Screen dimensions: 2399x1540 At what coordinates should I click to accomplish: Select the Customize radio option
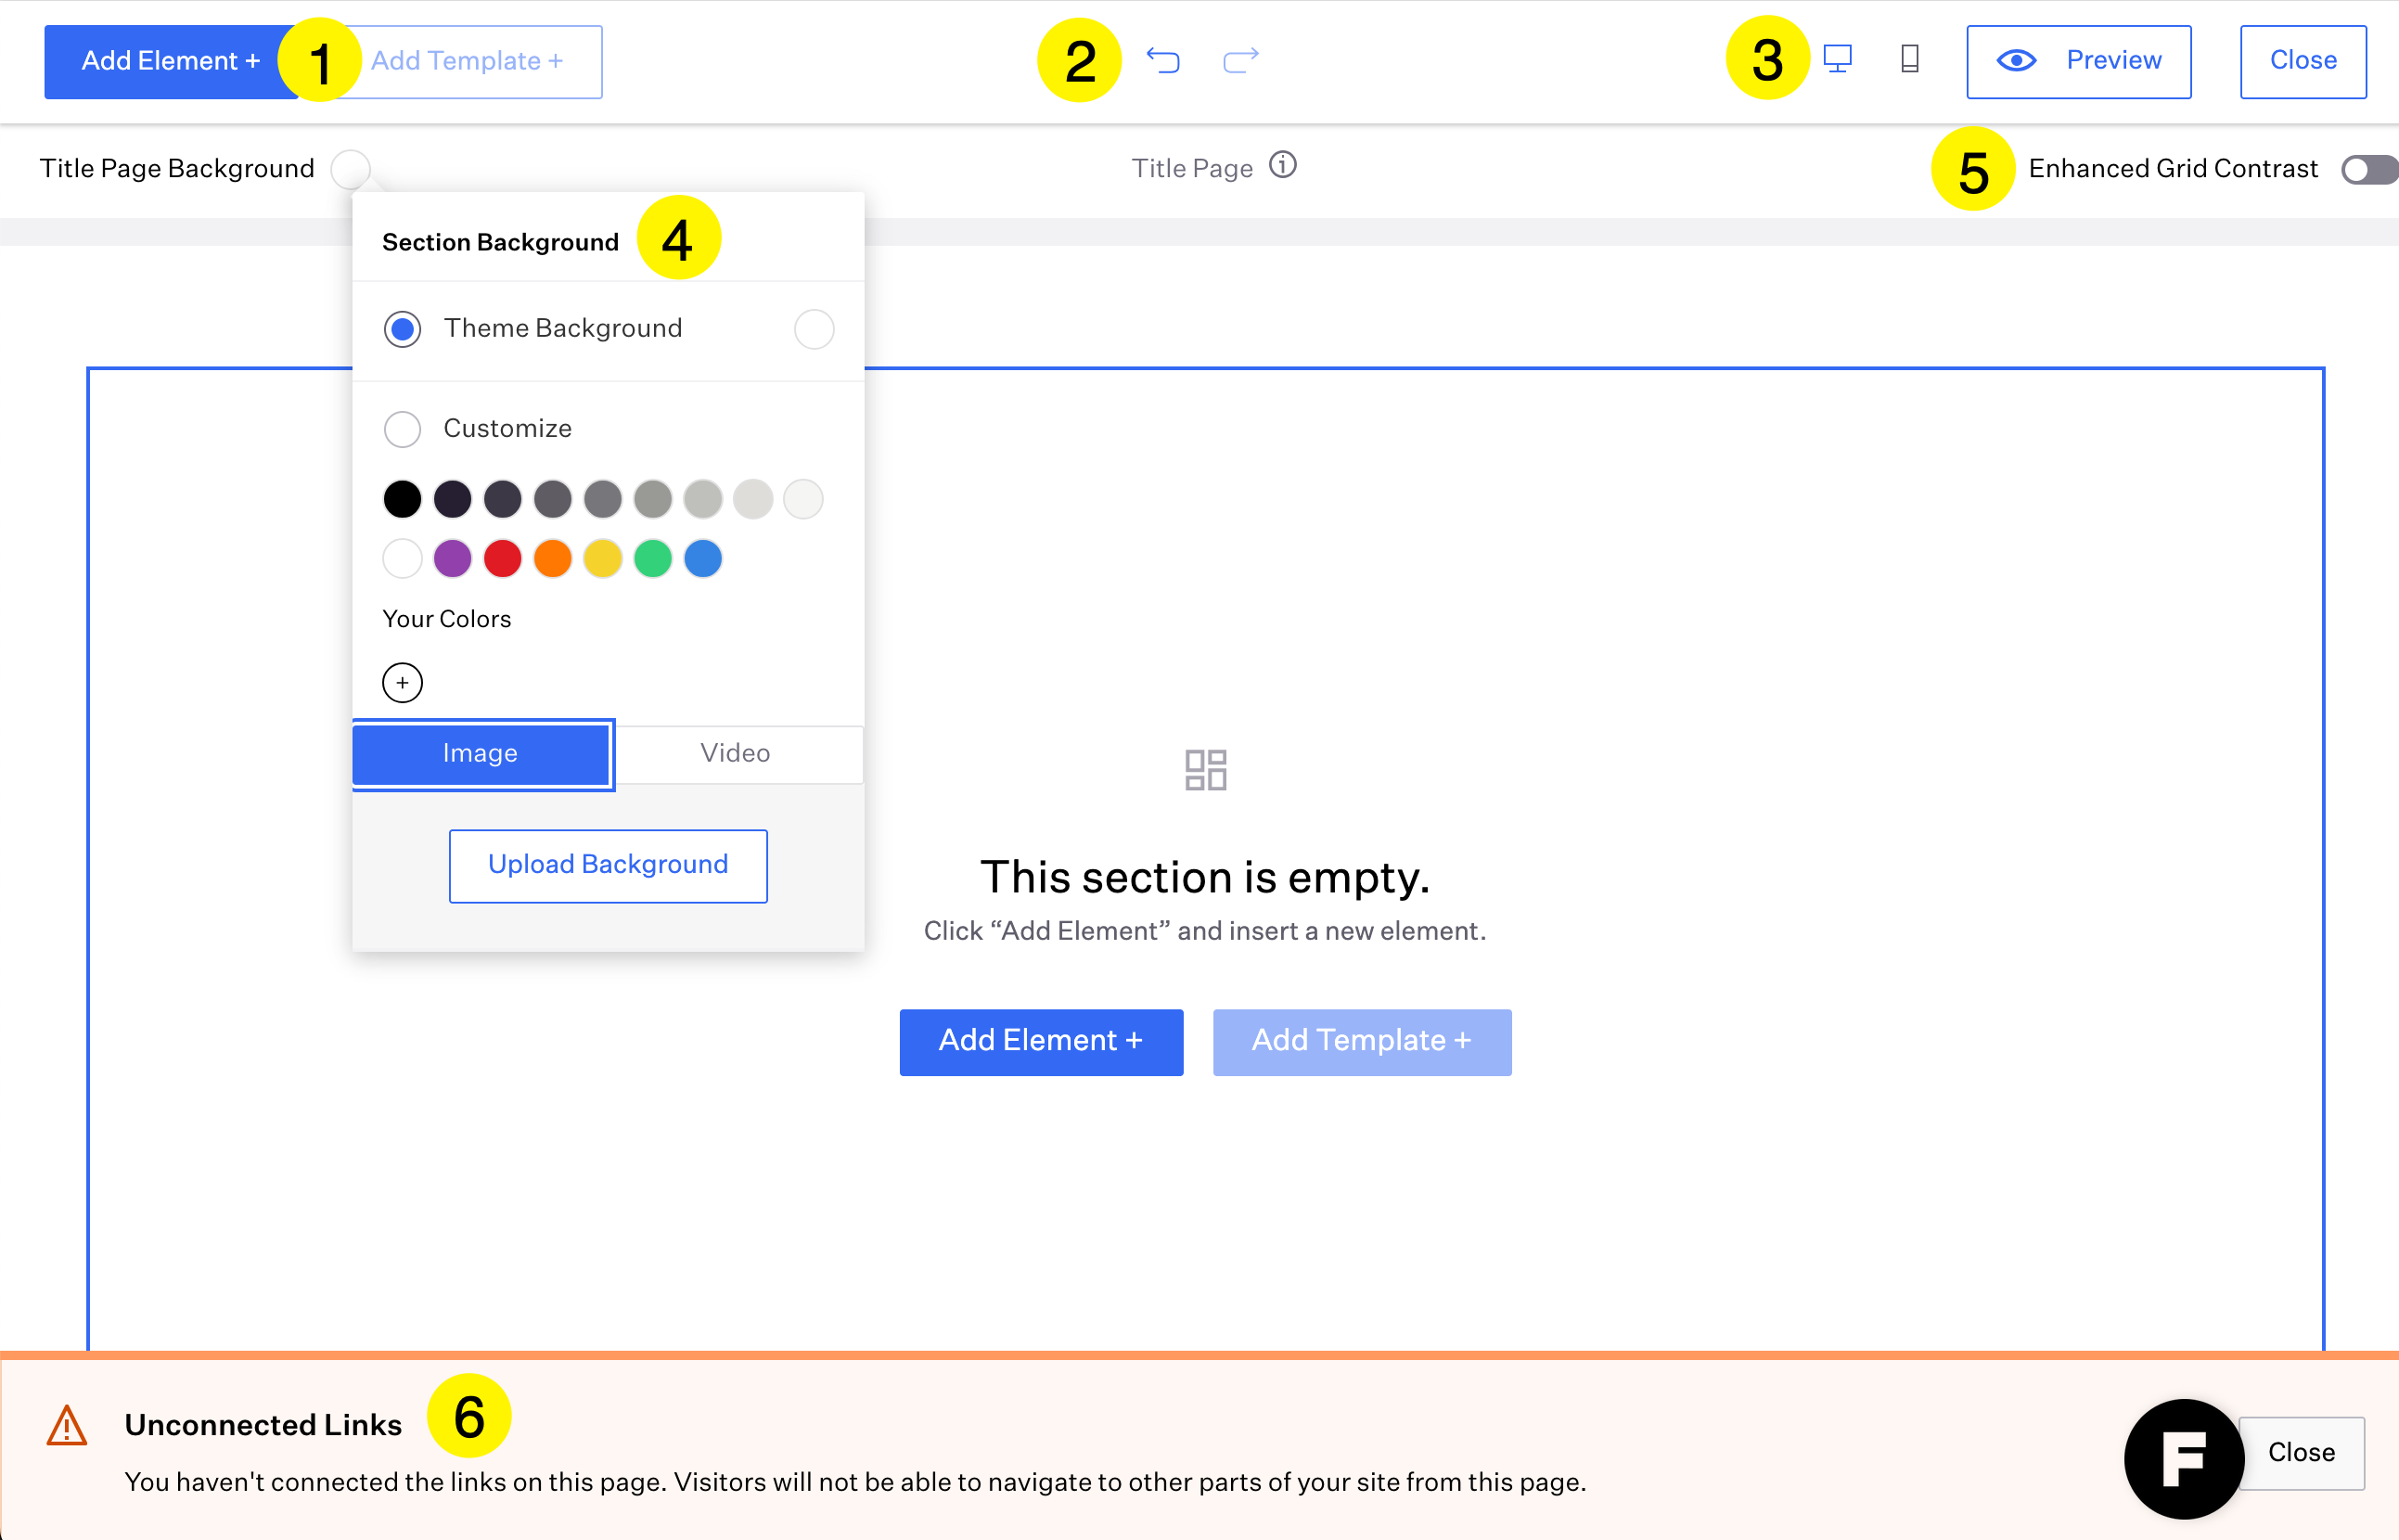(402, 429)
